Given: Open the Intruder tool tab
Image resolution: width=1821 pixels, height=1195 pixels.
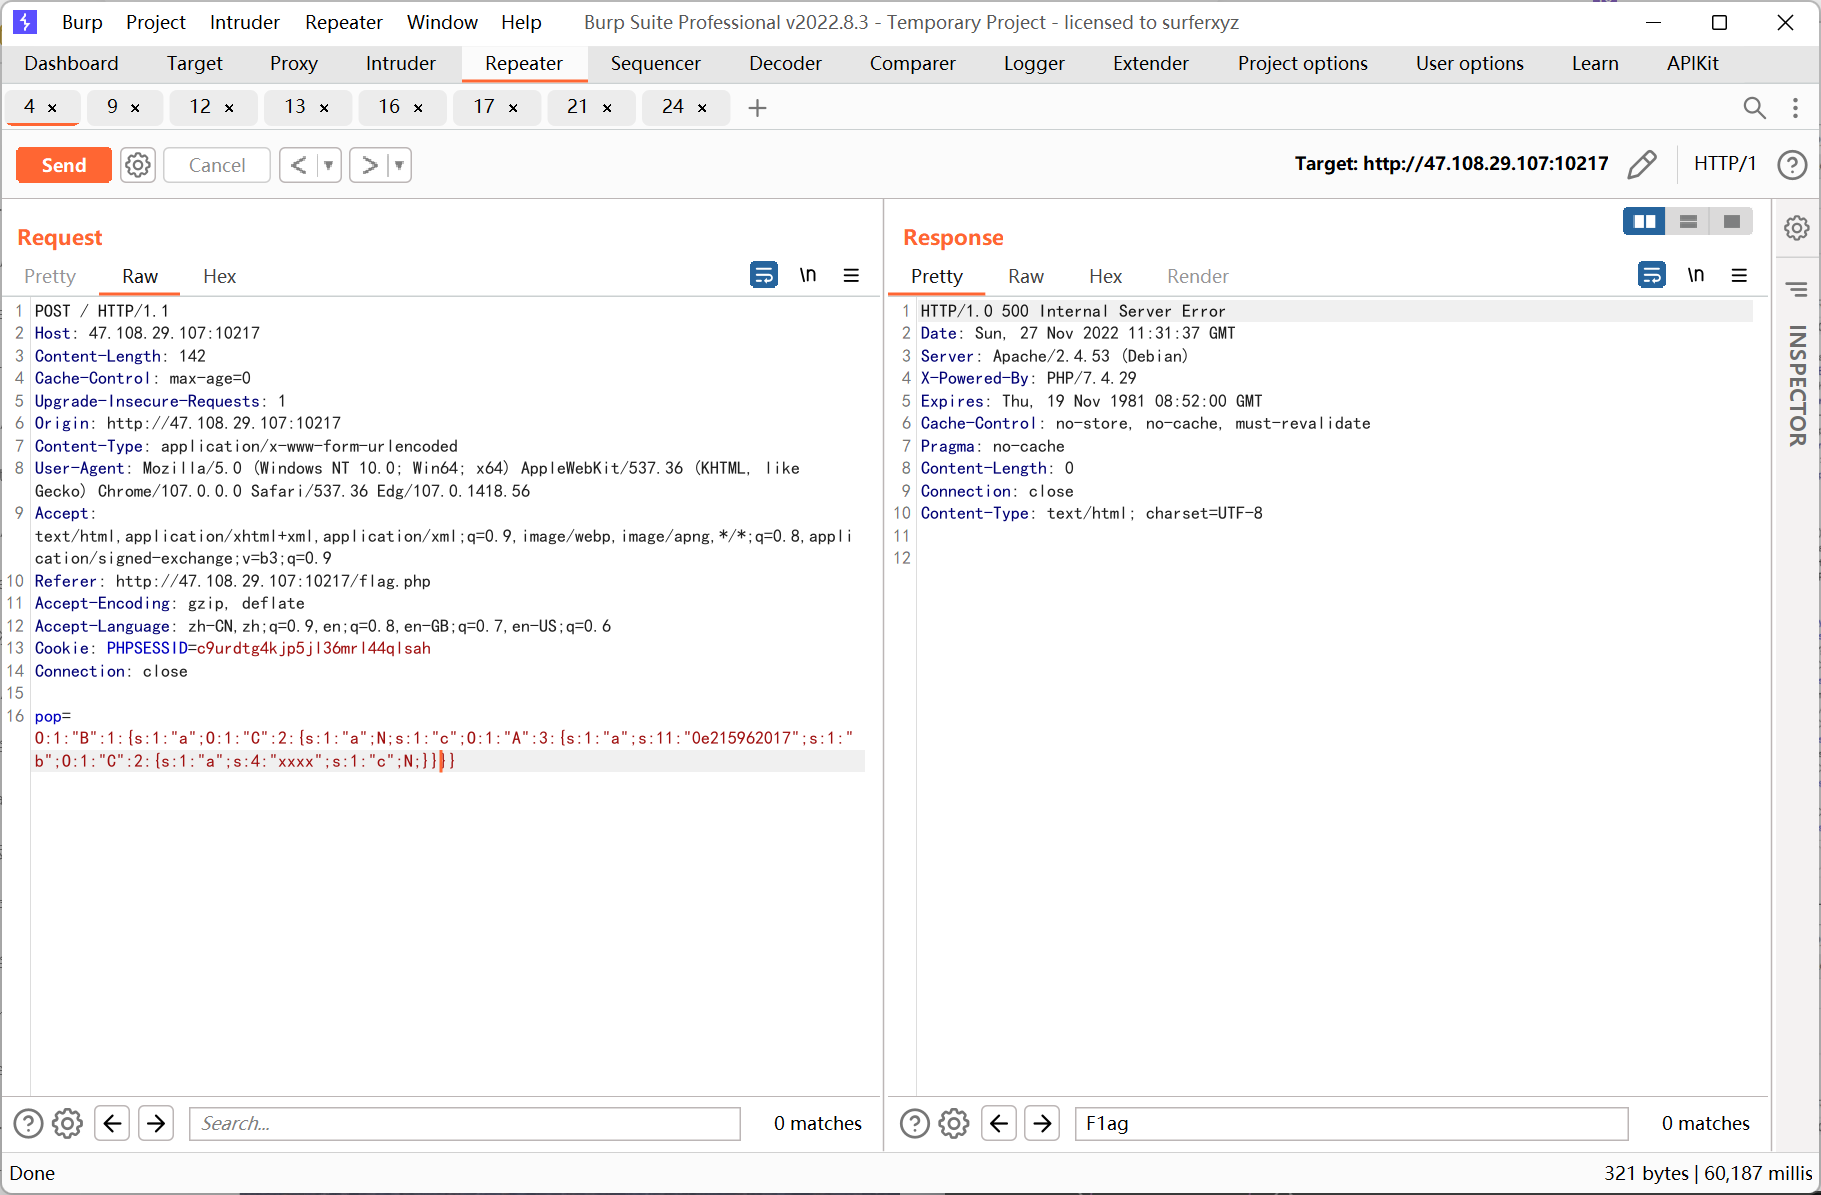Looking at the screenshot, I should pos(401,63).
